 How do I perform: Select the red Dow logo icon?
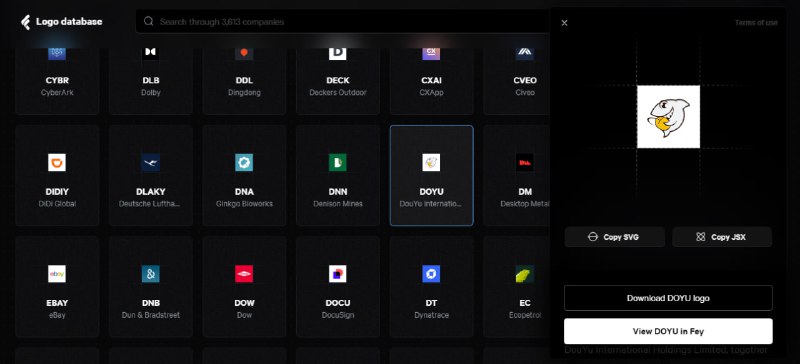coord(244,274)
